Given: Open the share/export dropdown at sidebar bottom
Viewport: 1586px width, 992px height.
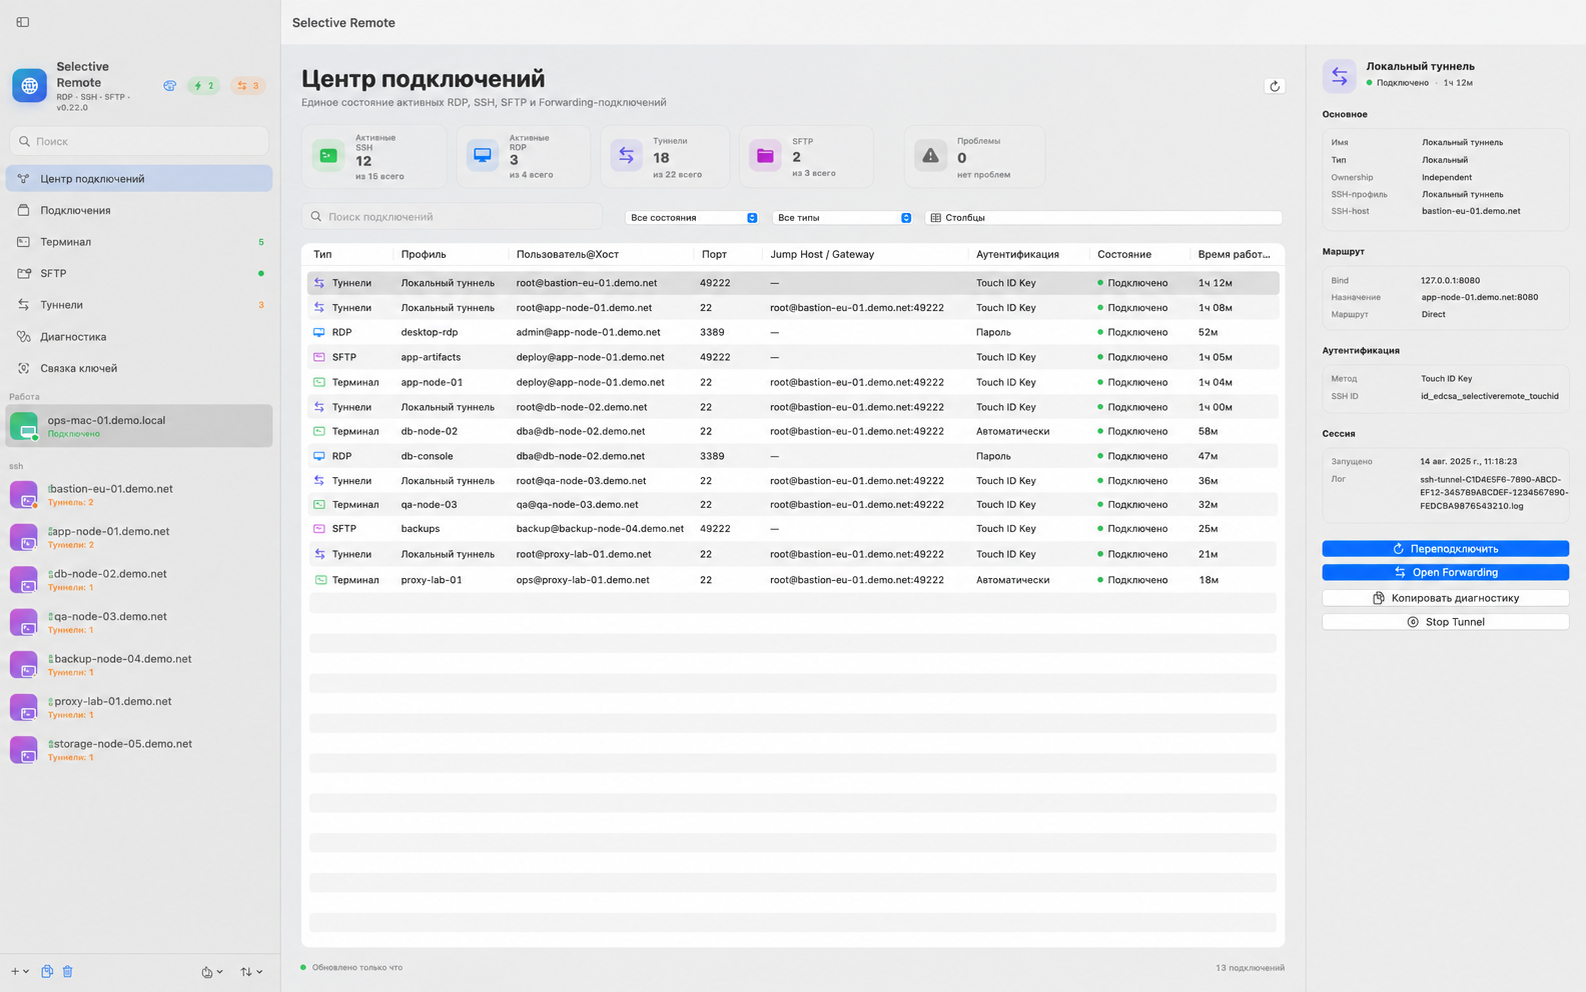Looking at the screenshot, I should 211,971.
